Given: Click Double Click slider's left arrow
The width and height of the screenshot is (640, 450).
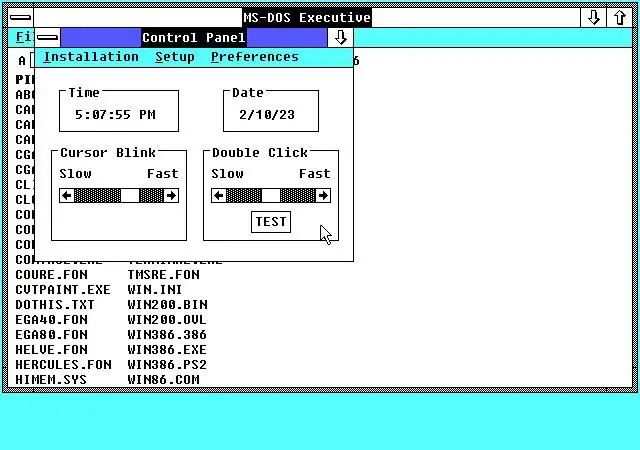Looking at the screenshot, I should coord(218,196).
